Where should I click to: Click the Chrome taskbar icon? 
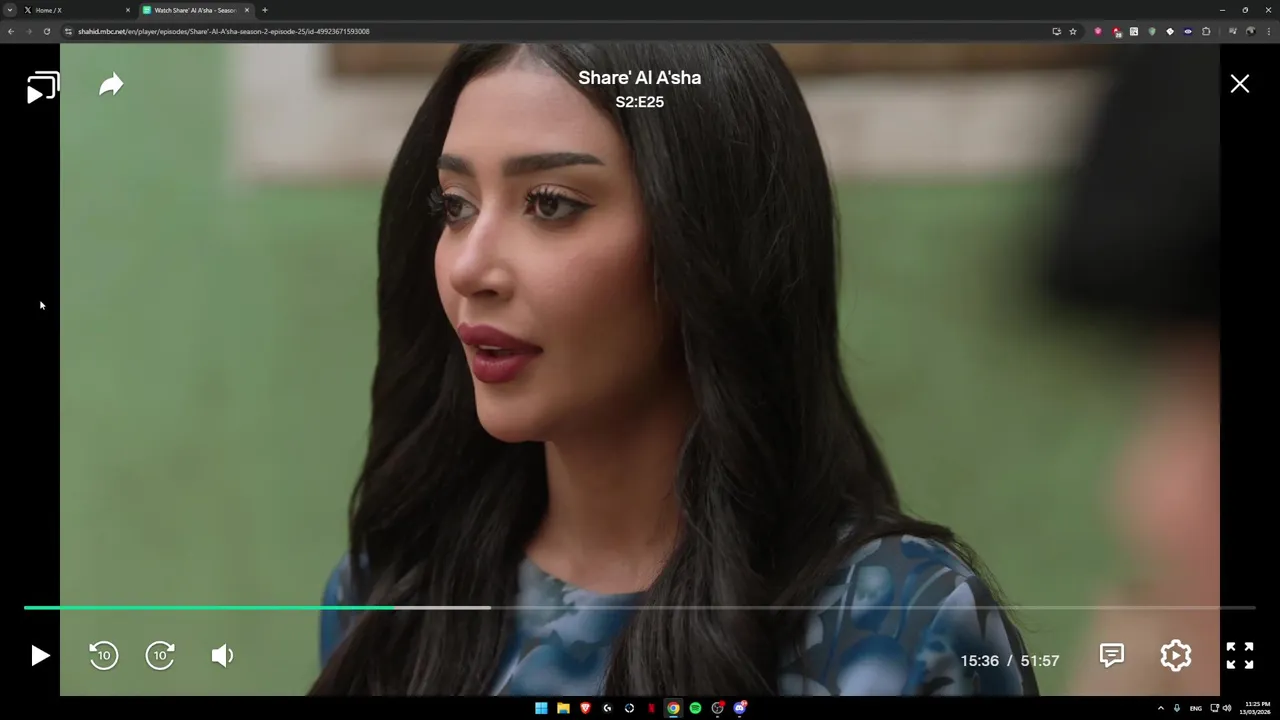click(x=673, y=708)
